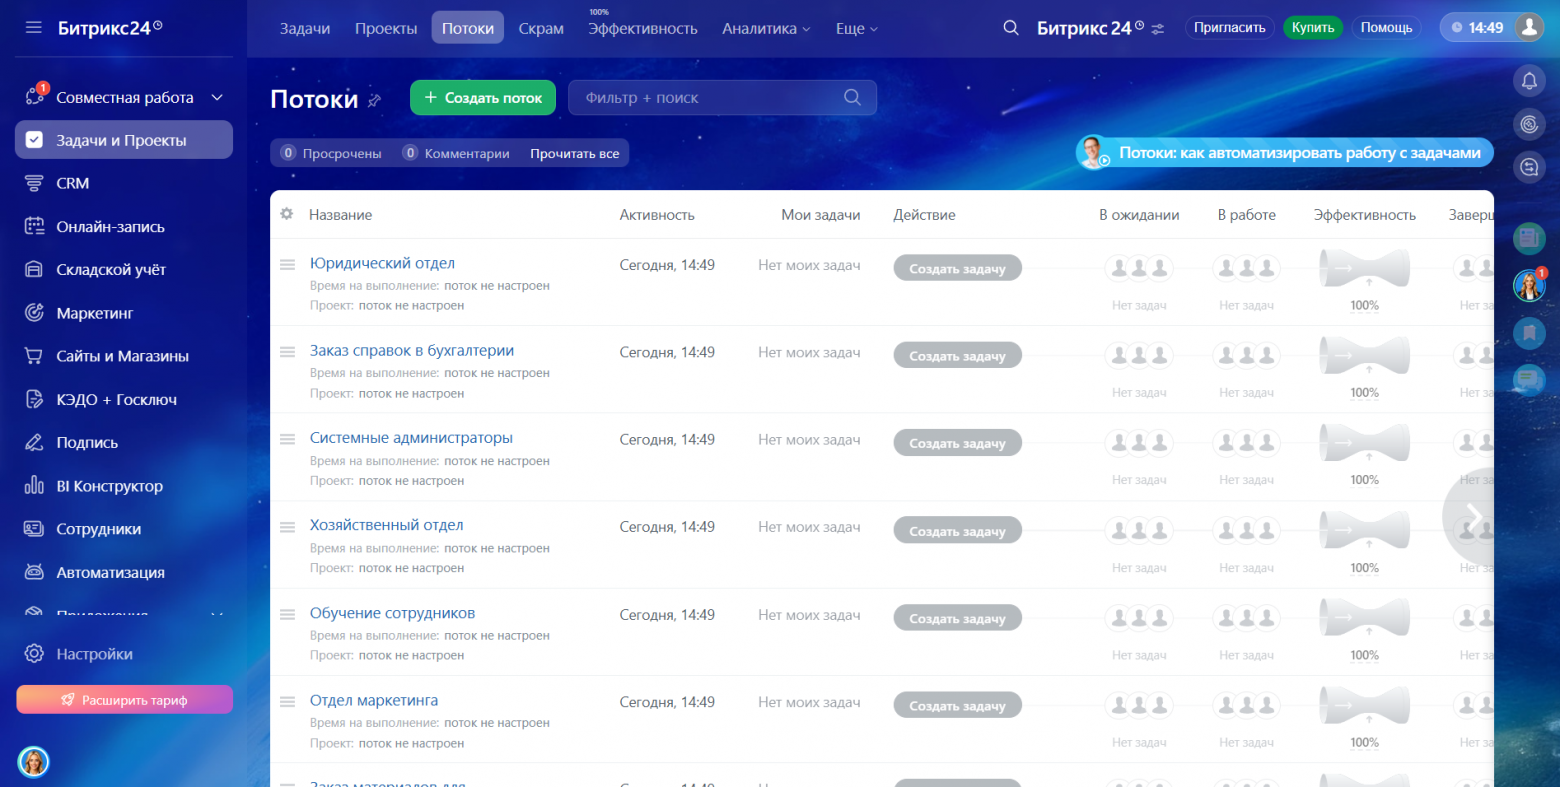Screen dimensions: 1560x787
Task: Create task in Системные администраторы flow
Action: [x=957, y=443]
